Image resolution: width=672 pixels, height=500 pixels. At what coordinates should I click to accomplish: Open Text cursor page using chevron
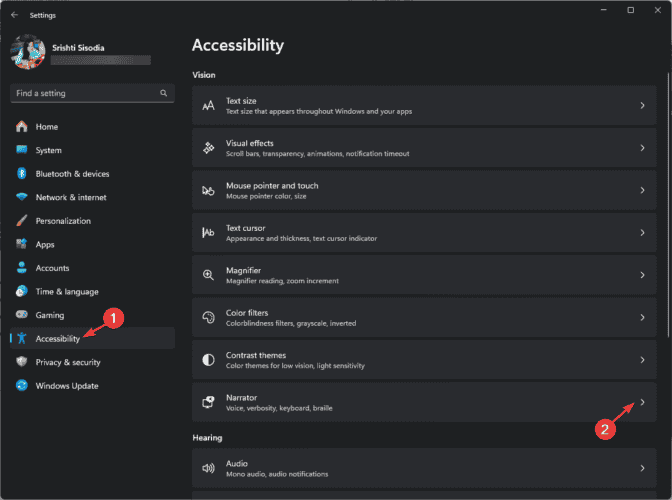coord(642,233)
